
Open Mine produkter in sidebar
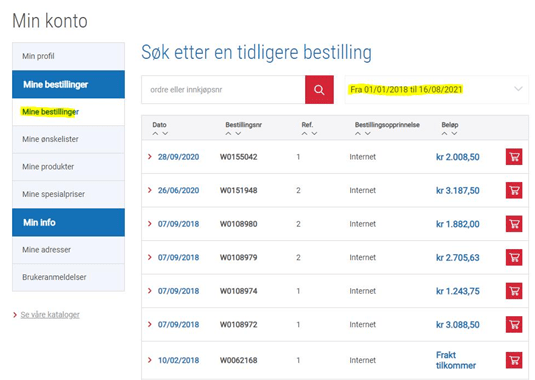(68, 167)
